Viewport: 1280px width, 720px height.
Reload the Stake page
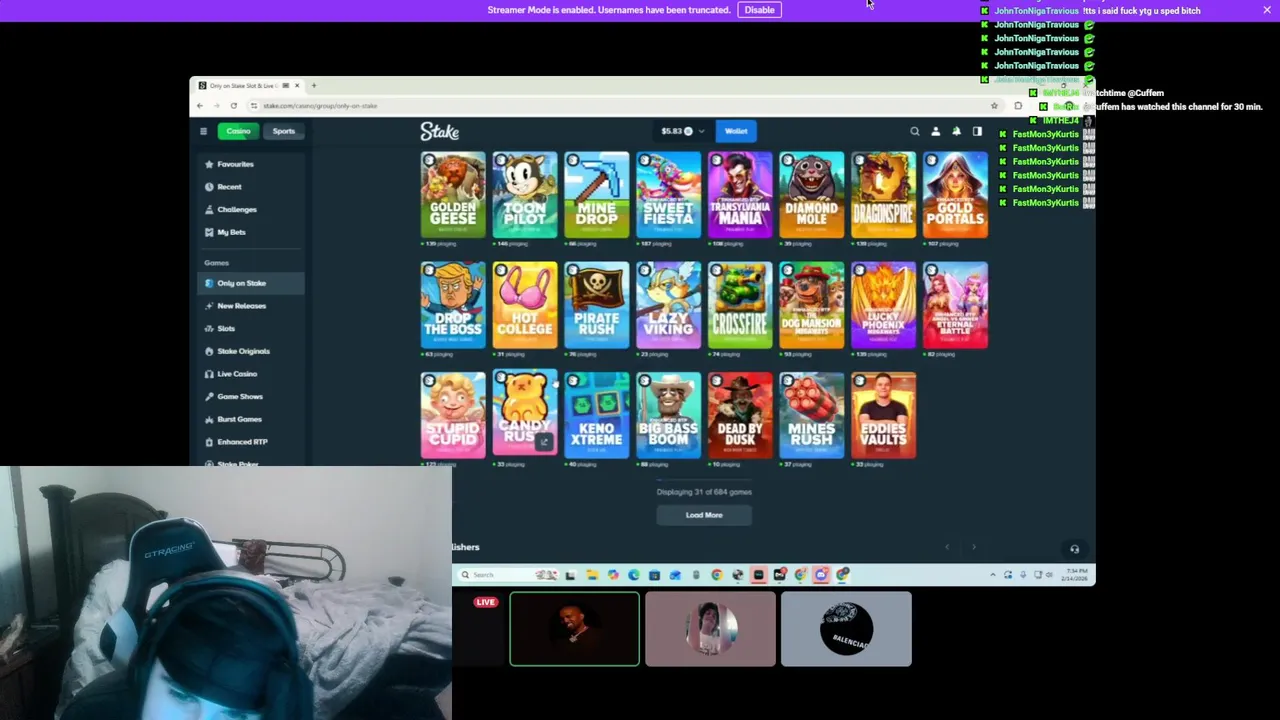[234, 106]
